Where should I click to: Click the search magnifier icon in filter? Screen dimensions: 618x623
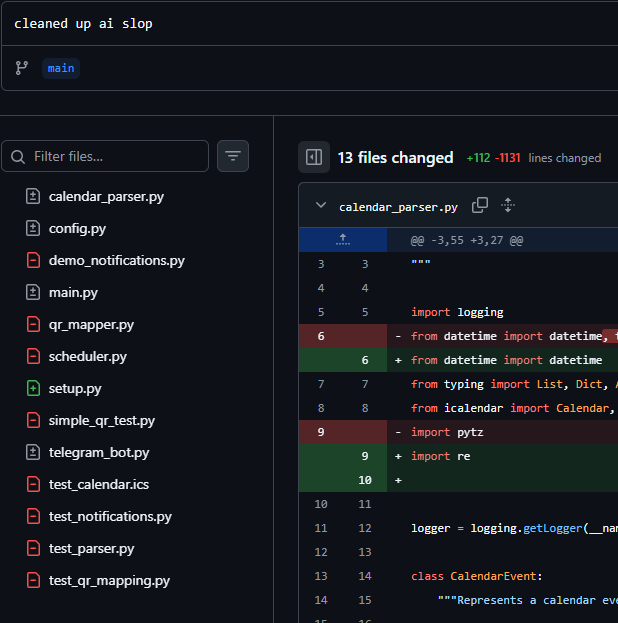point(18,157)
